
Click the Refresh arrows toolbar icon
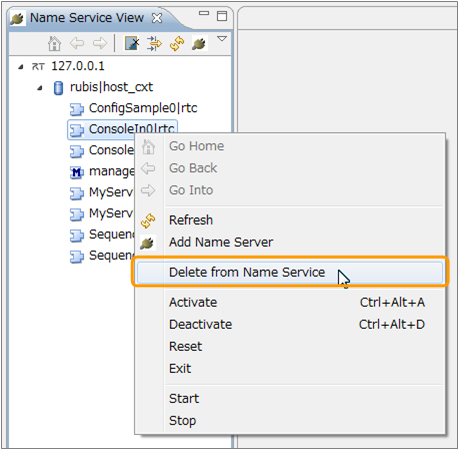point(177,43)
